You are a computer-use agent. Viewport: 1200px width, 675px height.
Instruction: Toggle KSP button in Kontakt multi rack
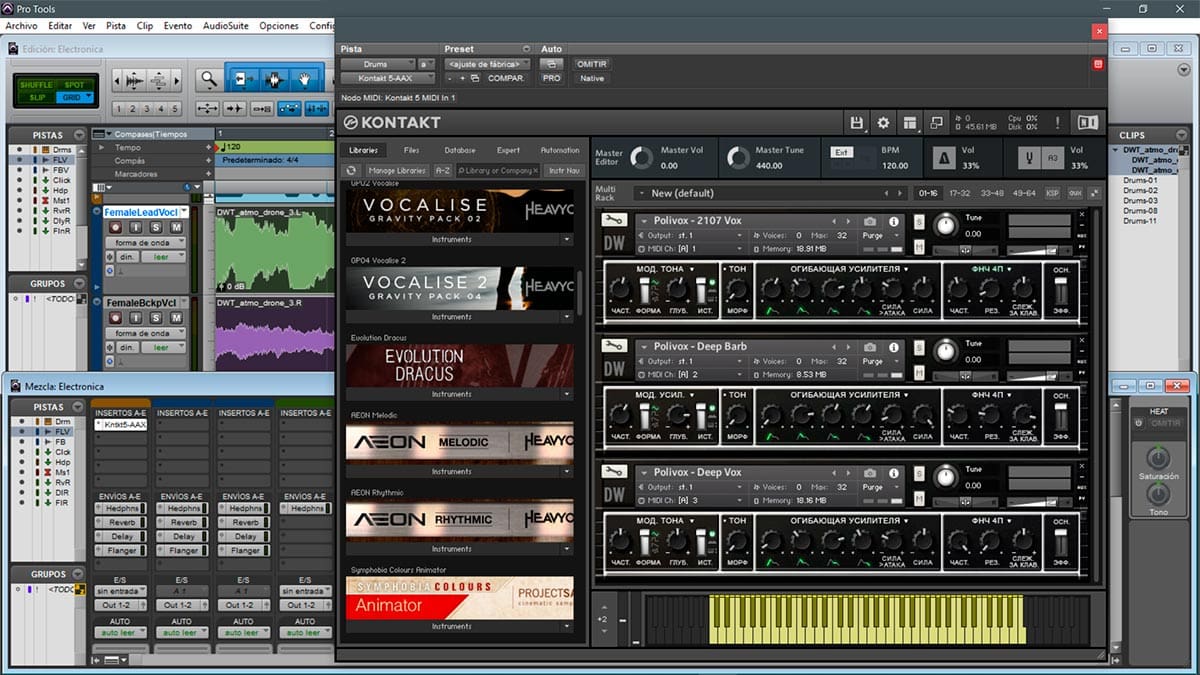1052,193
